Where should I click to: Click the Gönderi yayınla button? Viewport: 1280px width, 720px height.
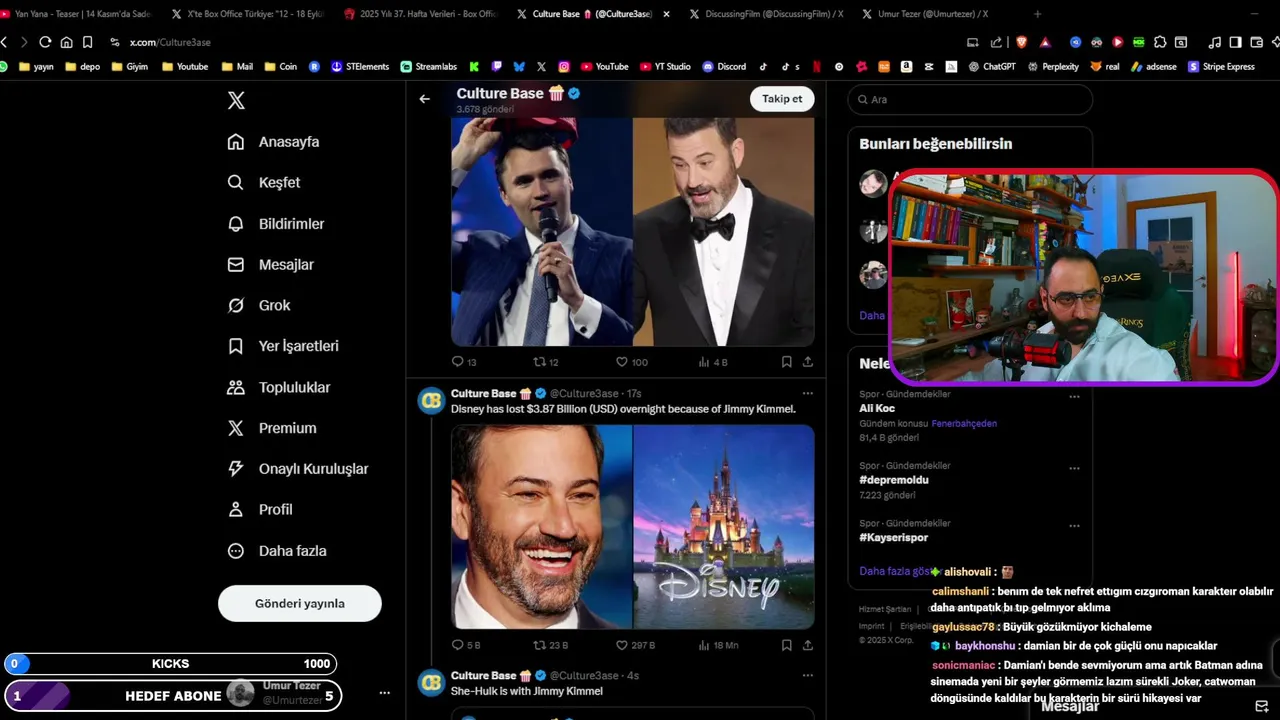pyautogui.click(x=300, y=603)
